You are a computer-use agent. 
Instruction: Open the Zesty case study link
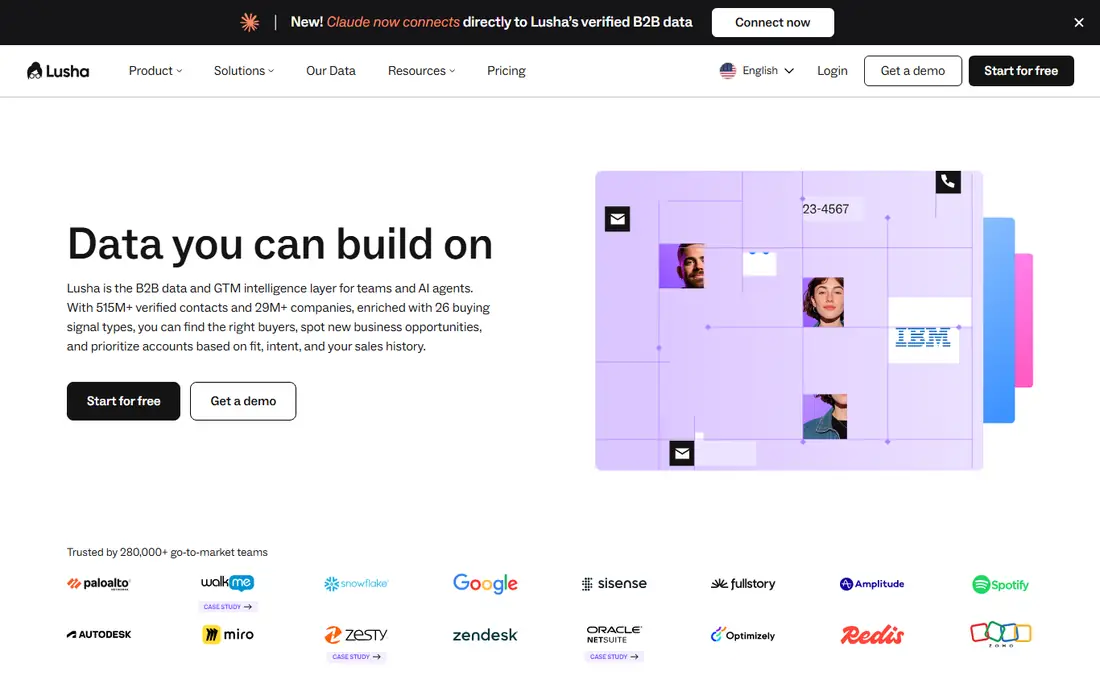click(356, 657)
